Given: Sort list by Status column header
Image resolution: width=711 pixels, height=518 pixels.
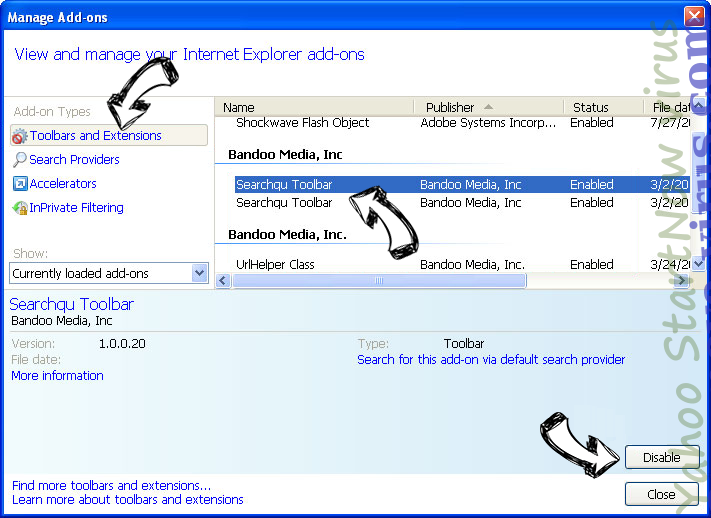Looking at the screenshot, I should pos(604,107).
